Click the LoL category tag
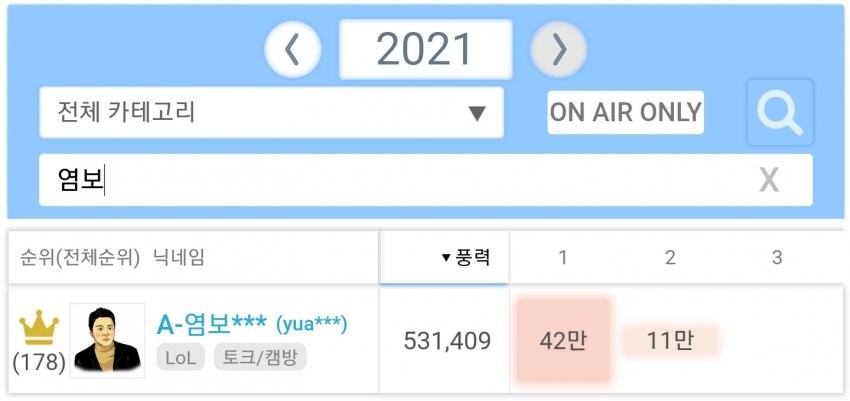The height and width of the screenshot is (401, 850). [x=181, y=358]
